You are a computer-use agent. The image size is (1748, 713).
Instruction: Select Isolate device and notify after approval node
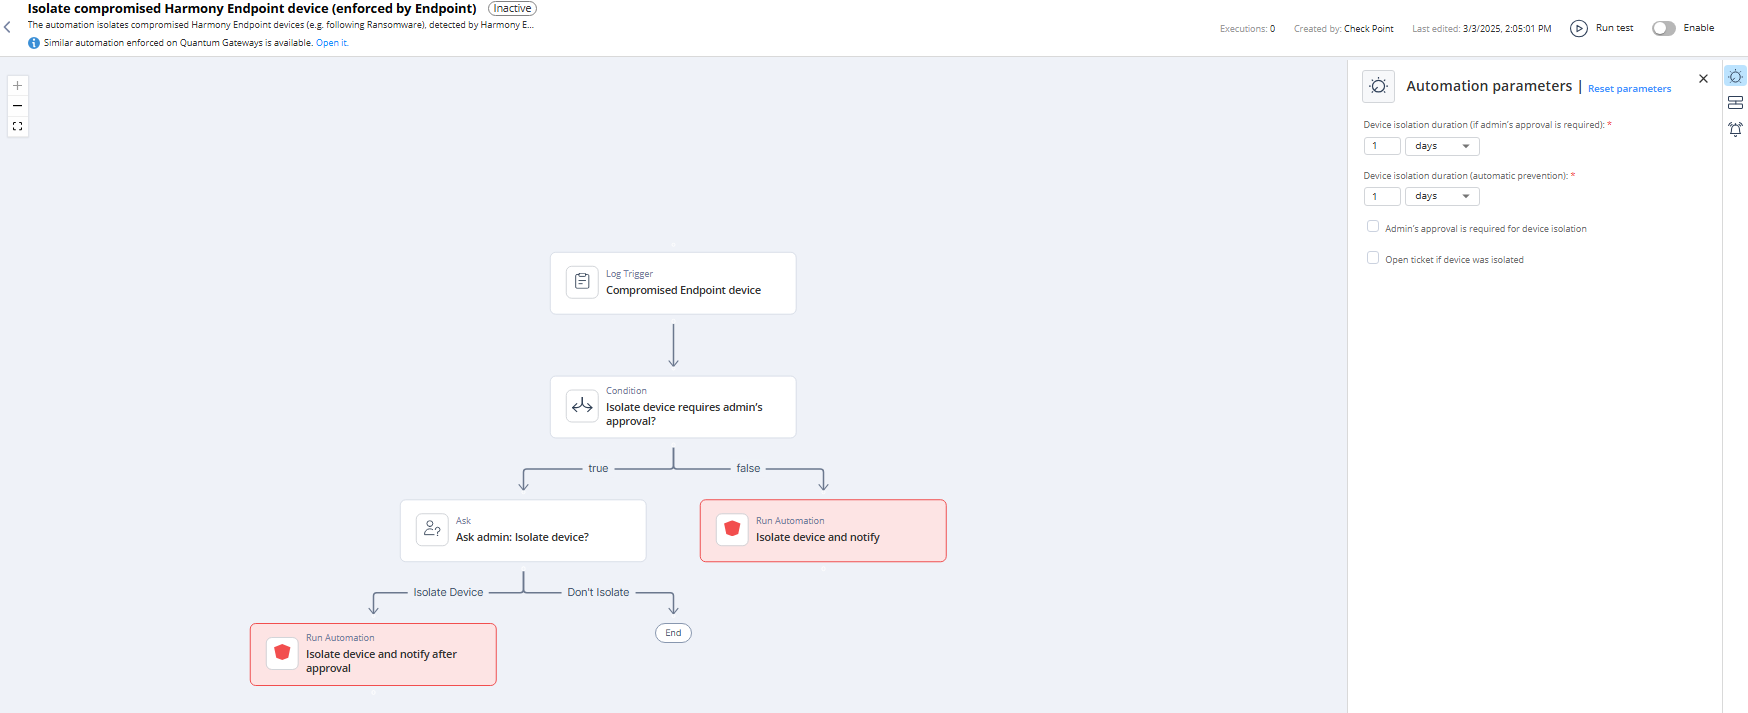pyautogui.click(x=373, y=655)
